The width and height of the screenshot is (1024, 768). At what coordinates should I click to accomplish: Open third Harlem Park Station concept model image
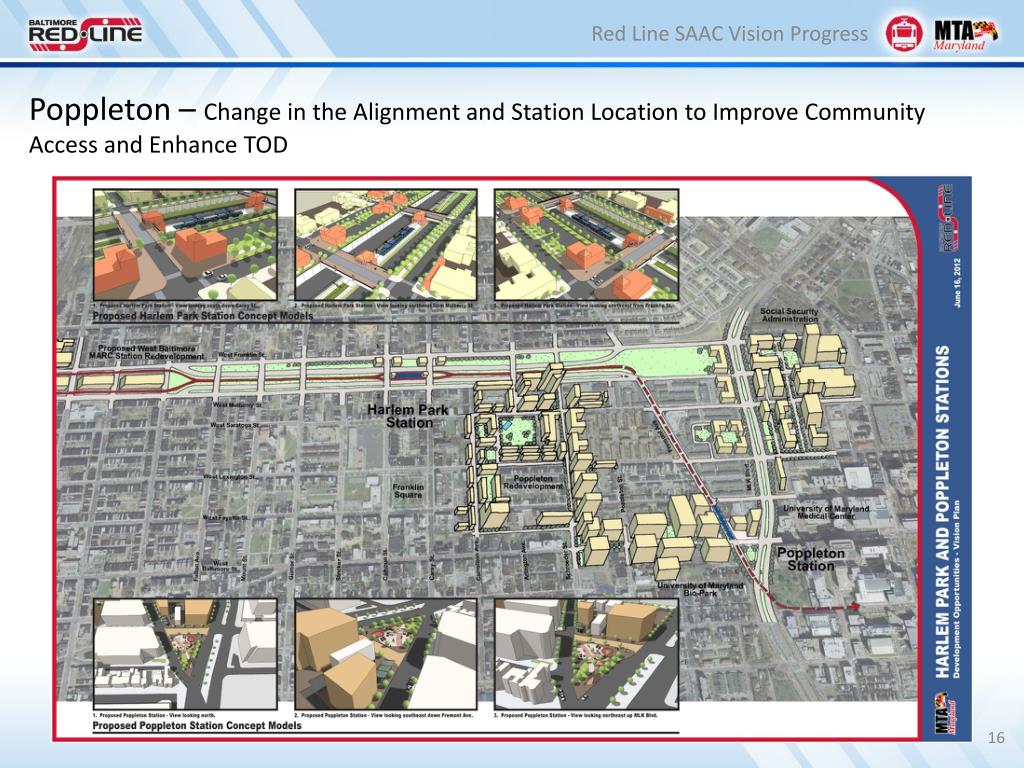click(x=586, y=245)
